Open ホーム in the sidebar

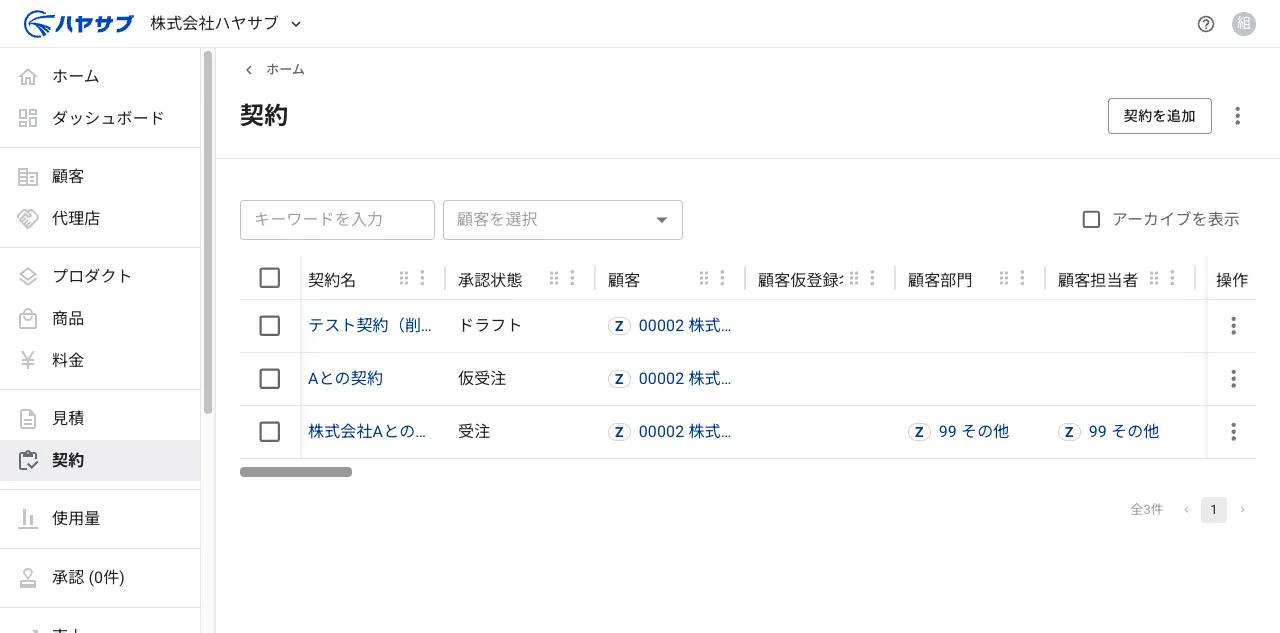[x=100, y=76]
